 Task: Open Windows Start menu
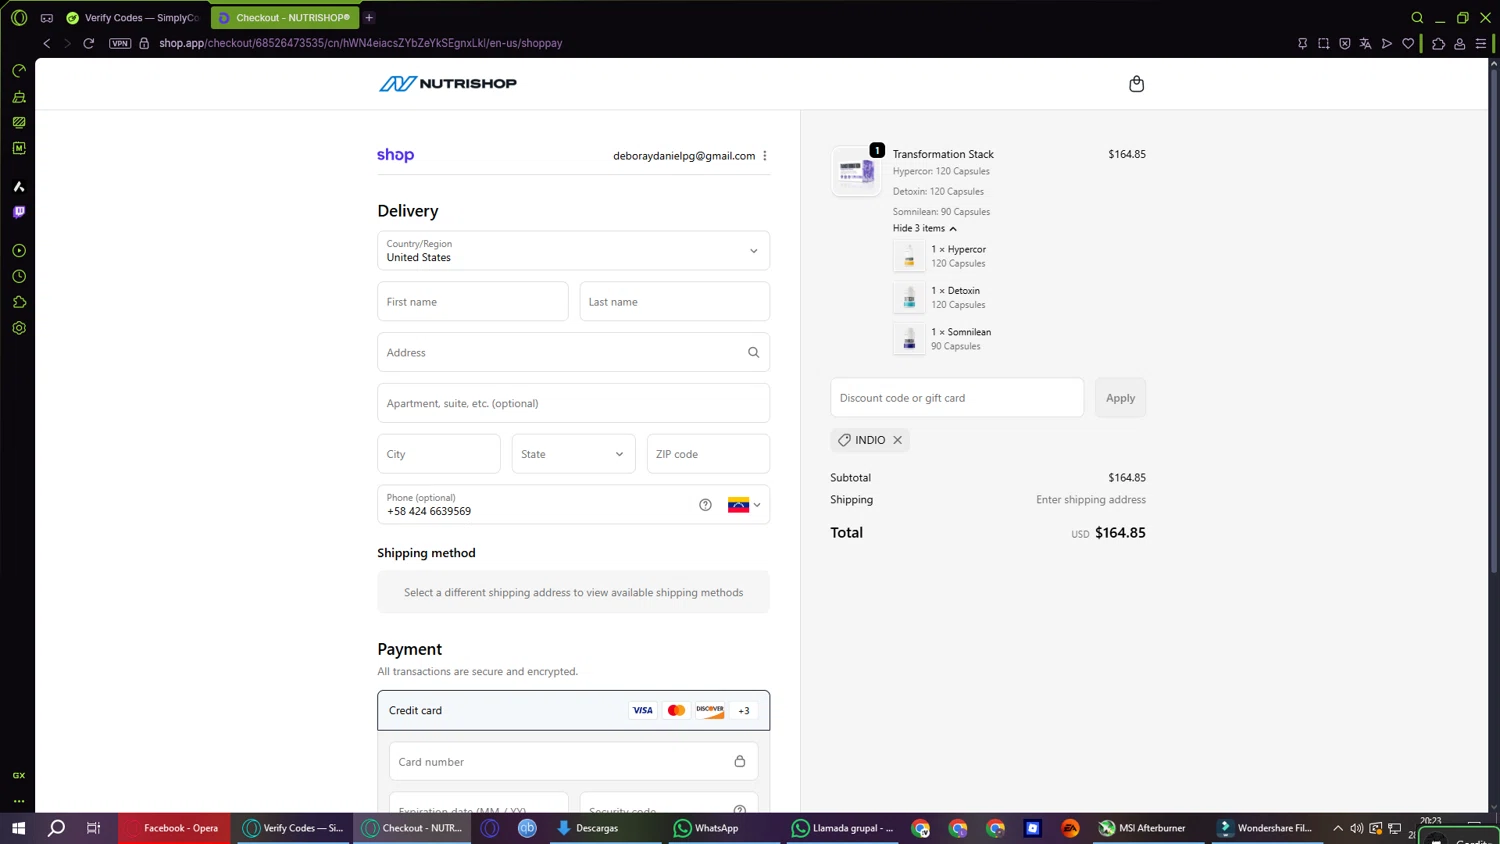(x=18, y=828)
